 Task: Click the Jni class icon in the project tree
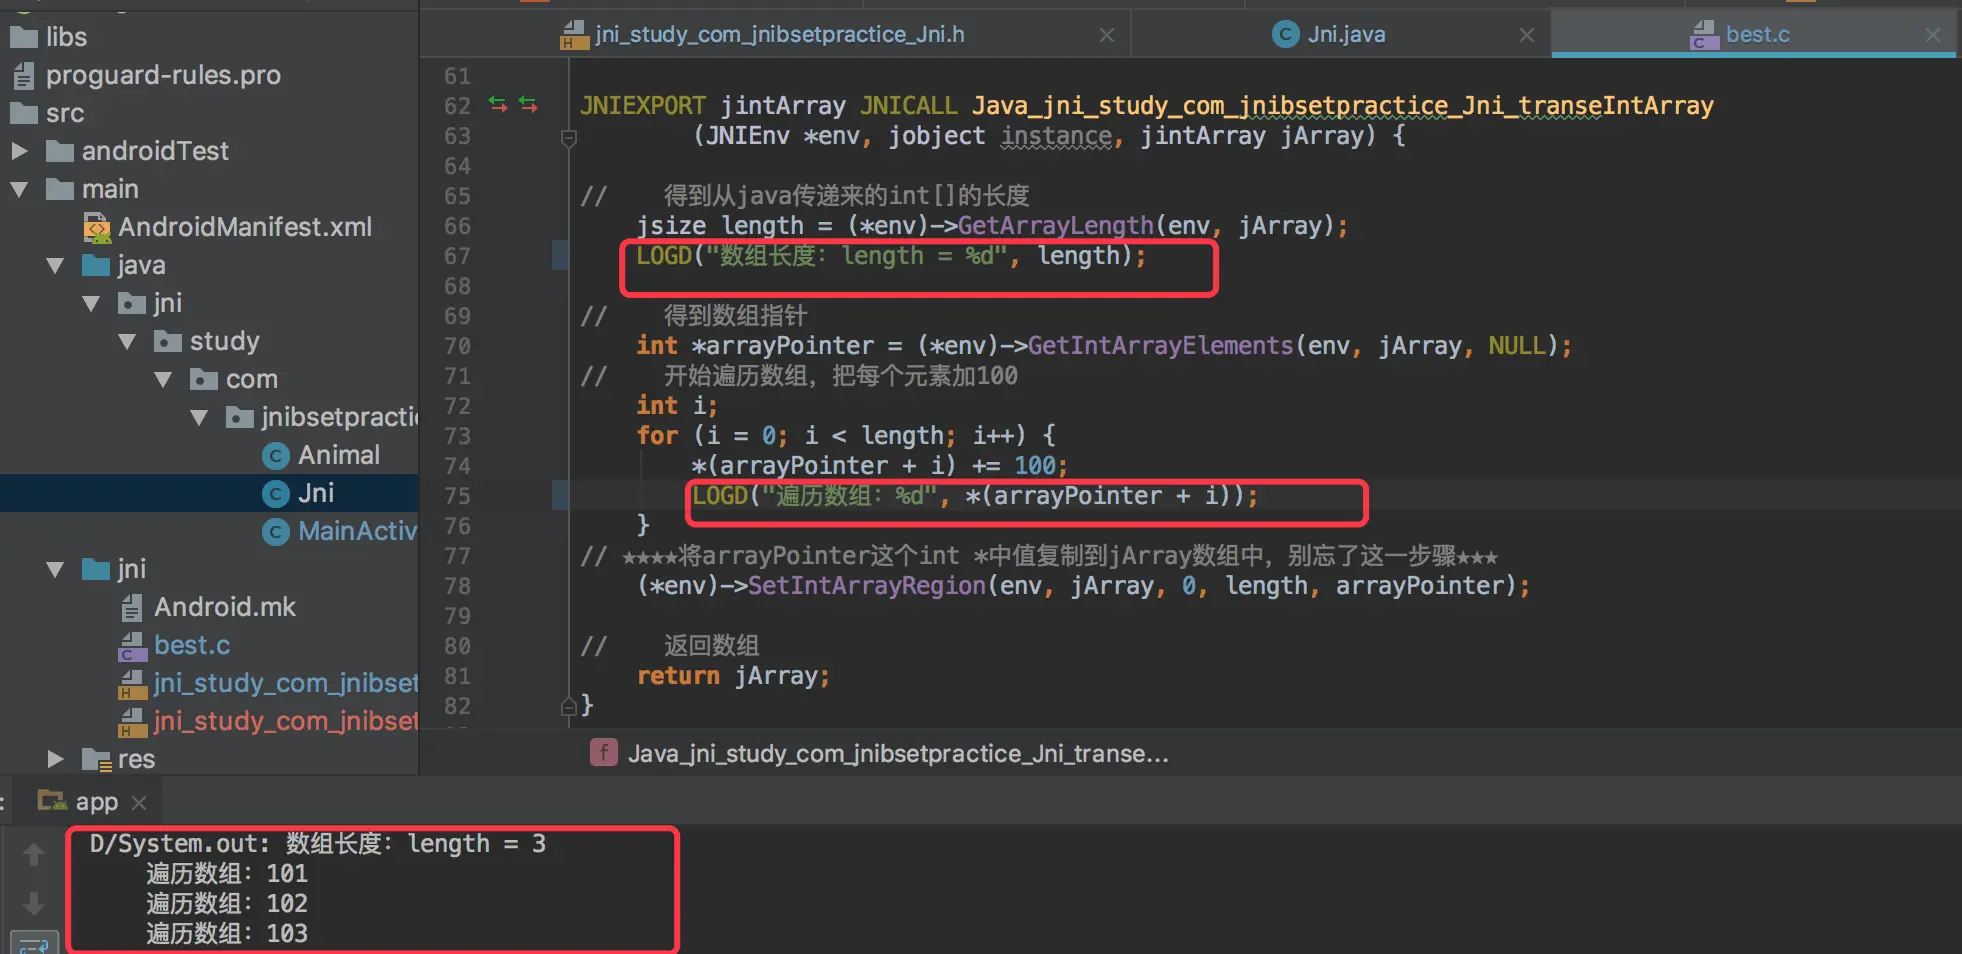click(276, 494)
